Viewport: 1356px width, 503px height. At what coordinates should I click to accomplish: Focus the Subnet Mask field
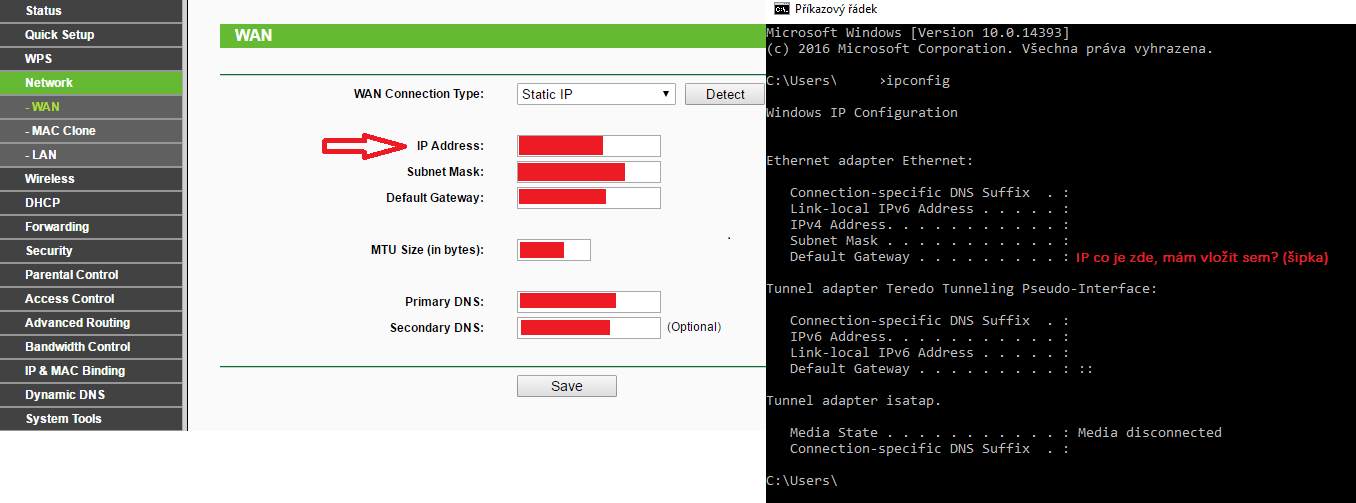(x=588, y=172)
